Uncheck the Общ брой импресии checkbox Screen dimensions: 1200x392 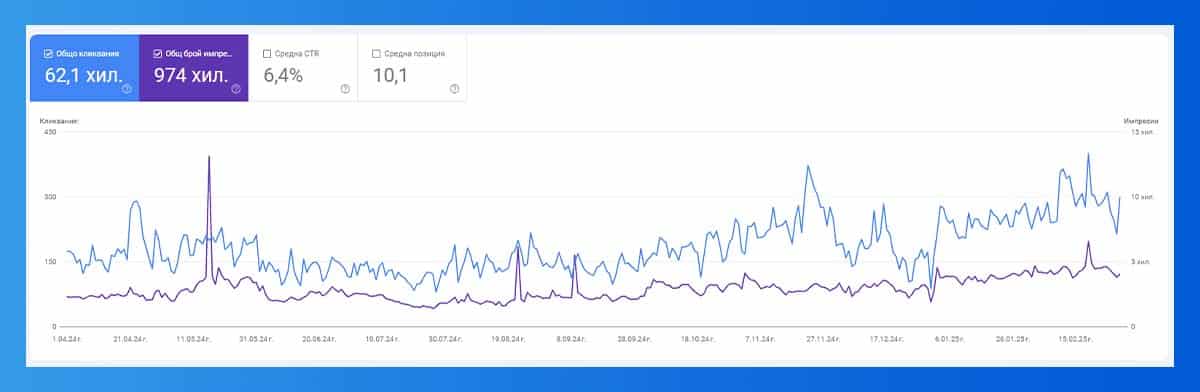click(157, 53)
